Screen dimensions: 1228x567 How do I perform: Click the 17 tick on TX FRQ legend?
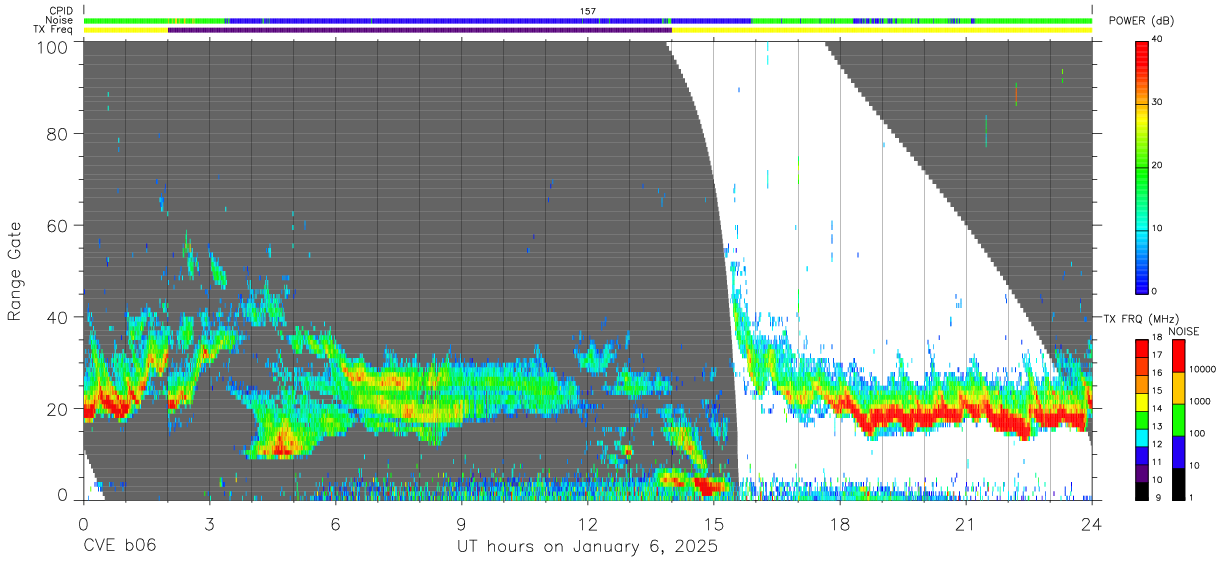tap(1157, 355)
